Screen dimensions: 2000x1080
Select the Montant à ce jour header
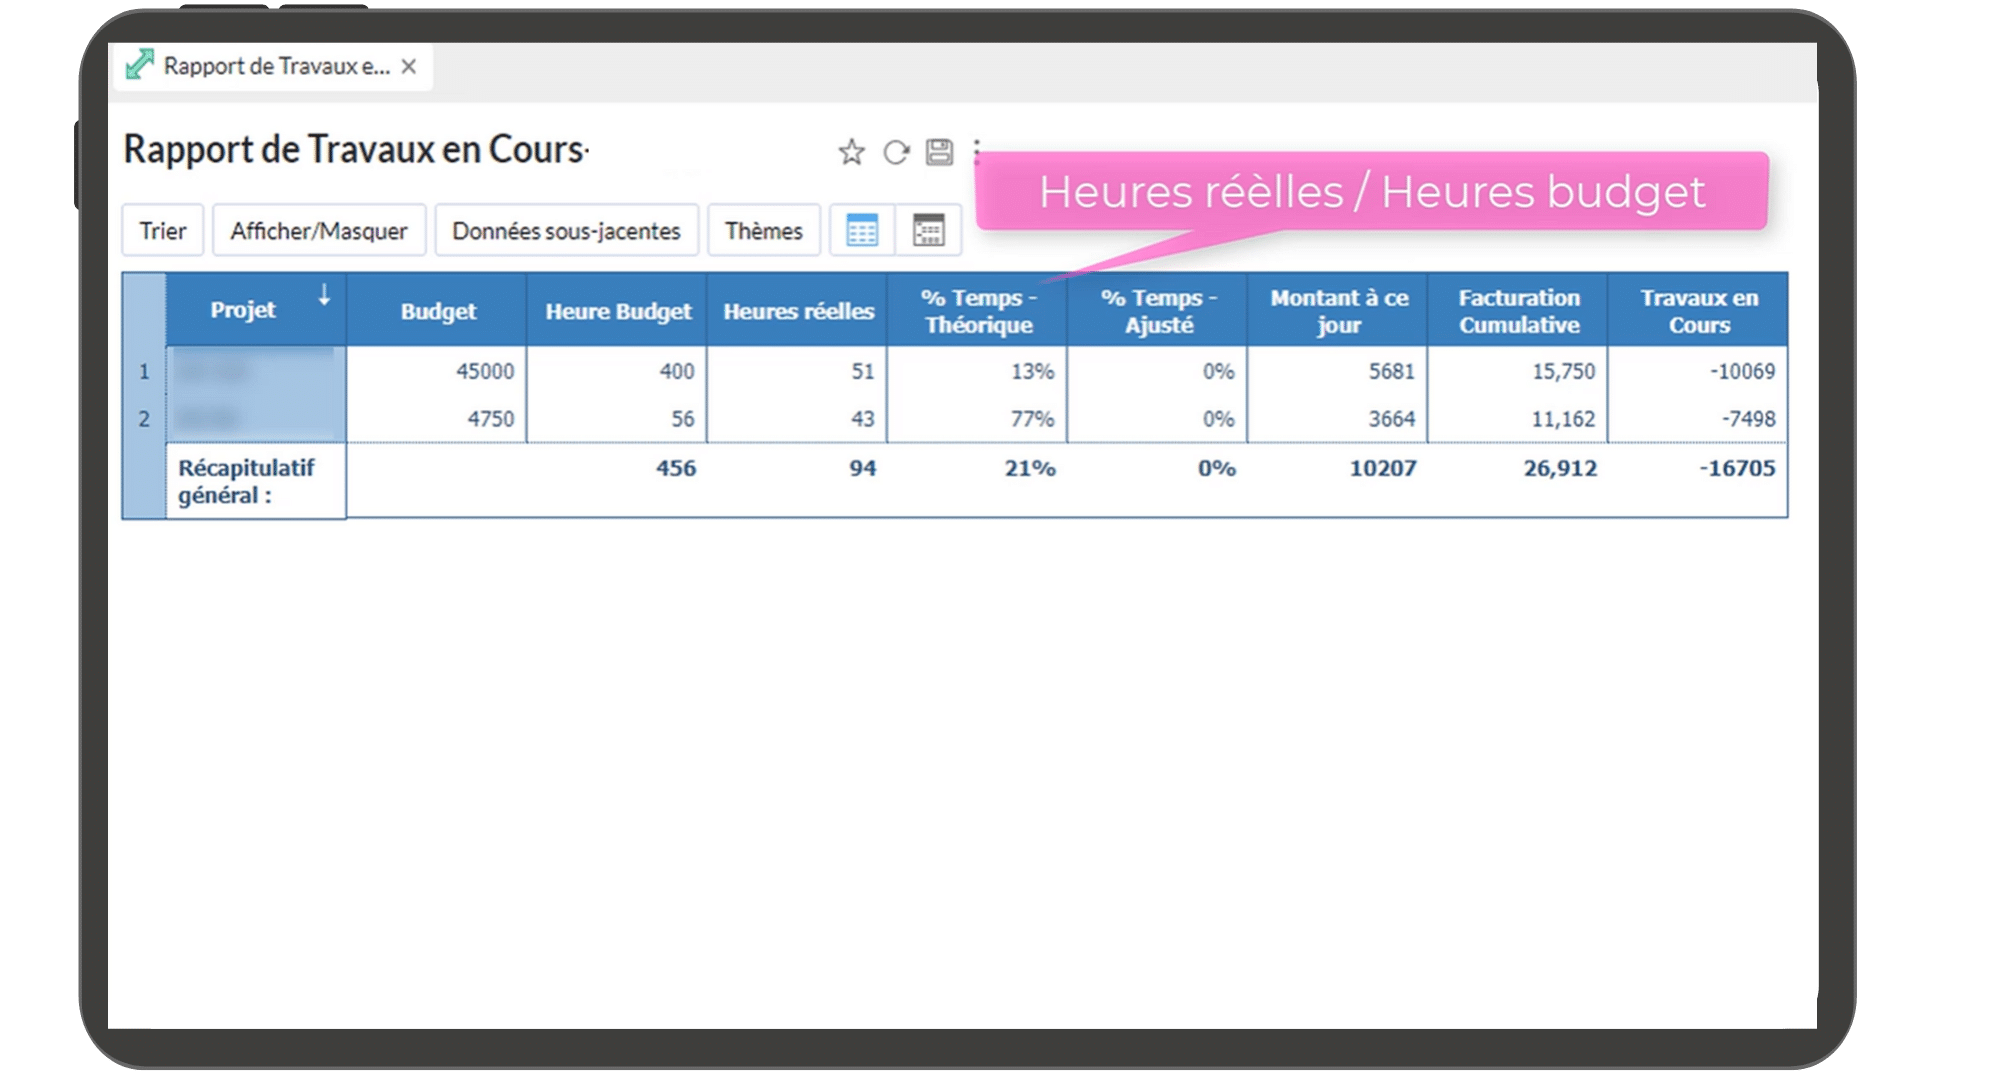point(1337,310)
